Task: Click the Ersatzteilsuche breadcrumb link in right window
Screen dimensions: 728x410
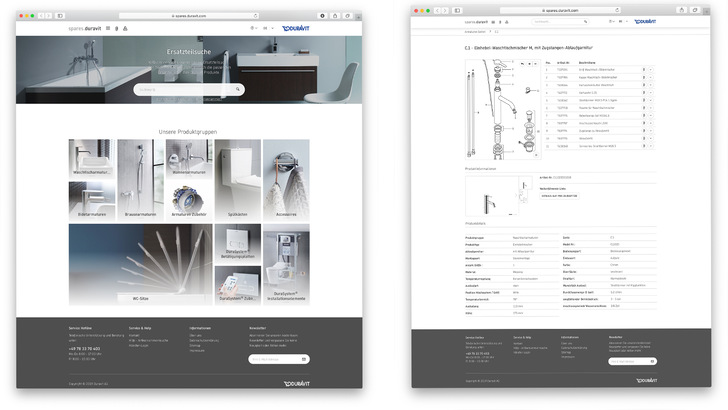Action: click(474, 32)
